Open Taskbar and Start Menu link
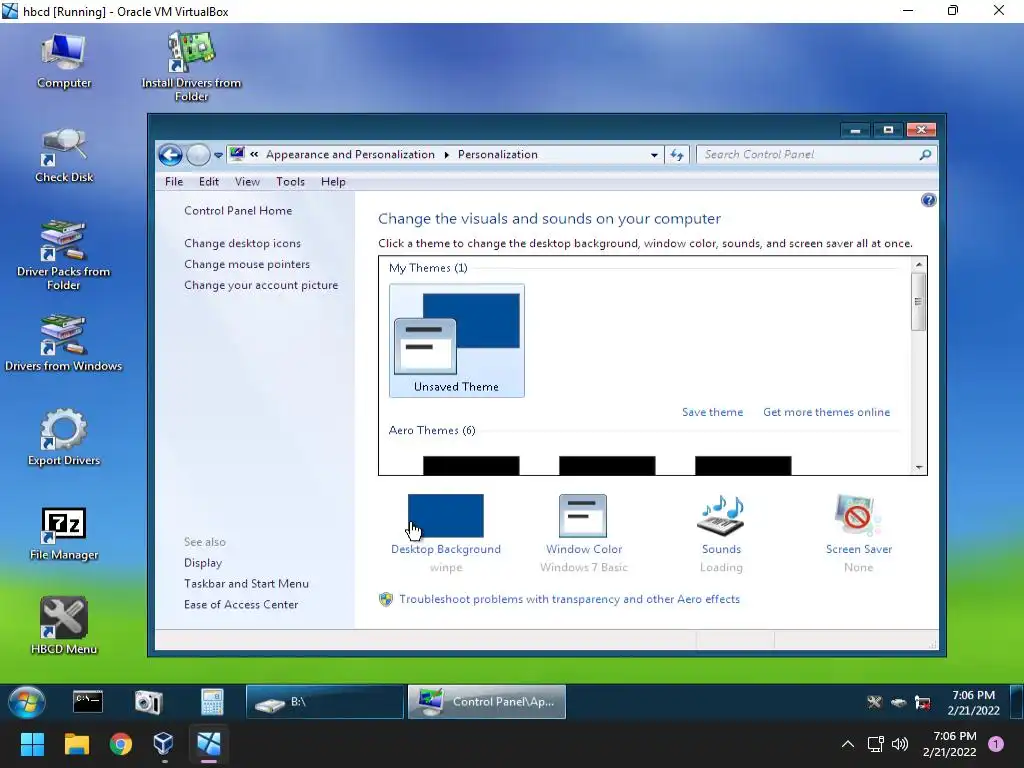The image size is (1024, 768). point(246,583)
